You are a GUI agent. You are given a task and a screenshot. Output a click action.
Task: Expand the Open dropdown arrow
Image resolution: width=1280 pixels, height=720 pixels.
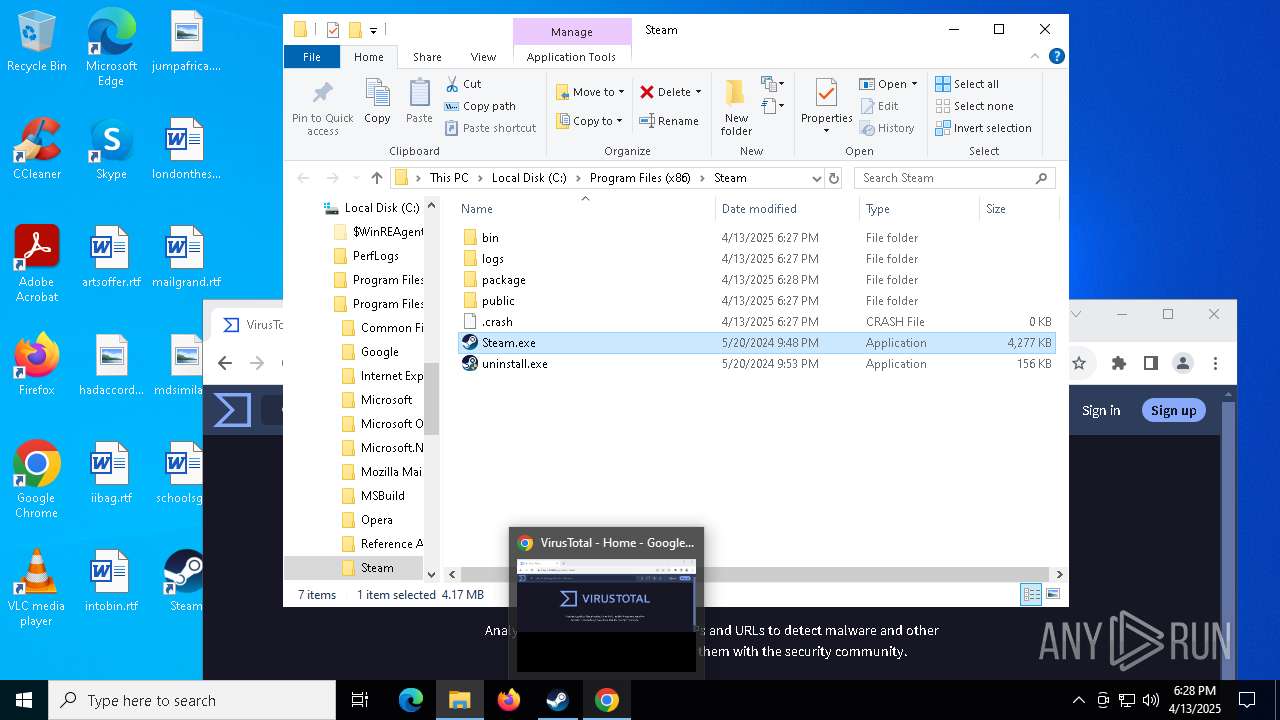914,84
